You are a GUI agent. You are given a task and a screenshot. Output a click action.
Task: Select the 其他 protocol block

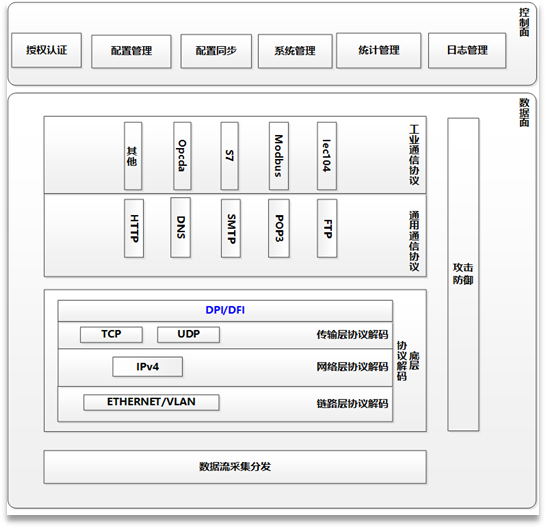click(x=133, y=156)
